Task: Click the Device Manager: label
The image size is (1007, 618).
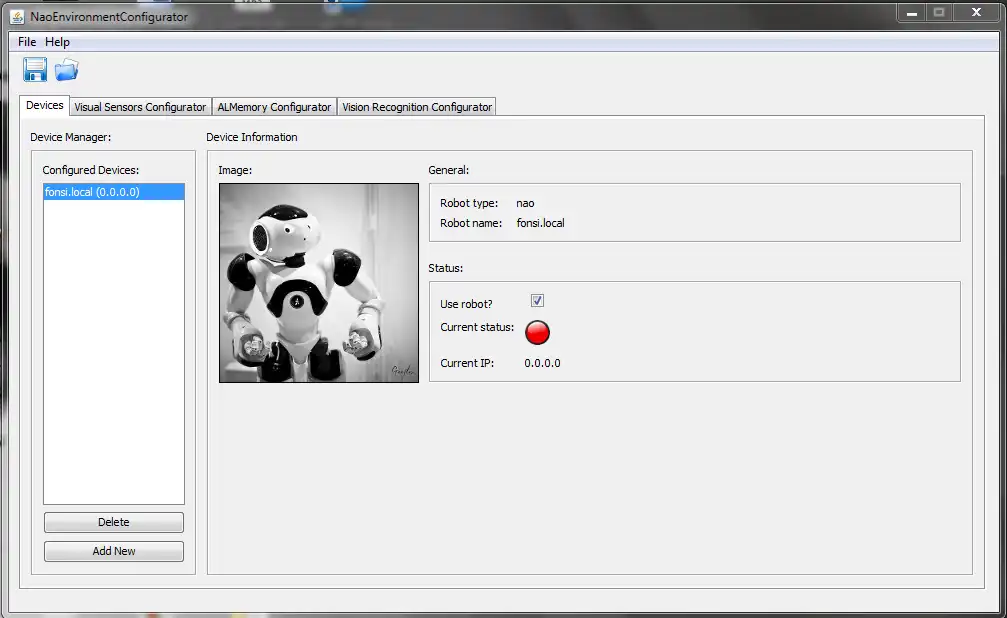Action: click(71, 137)
